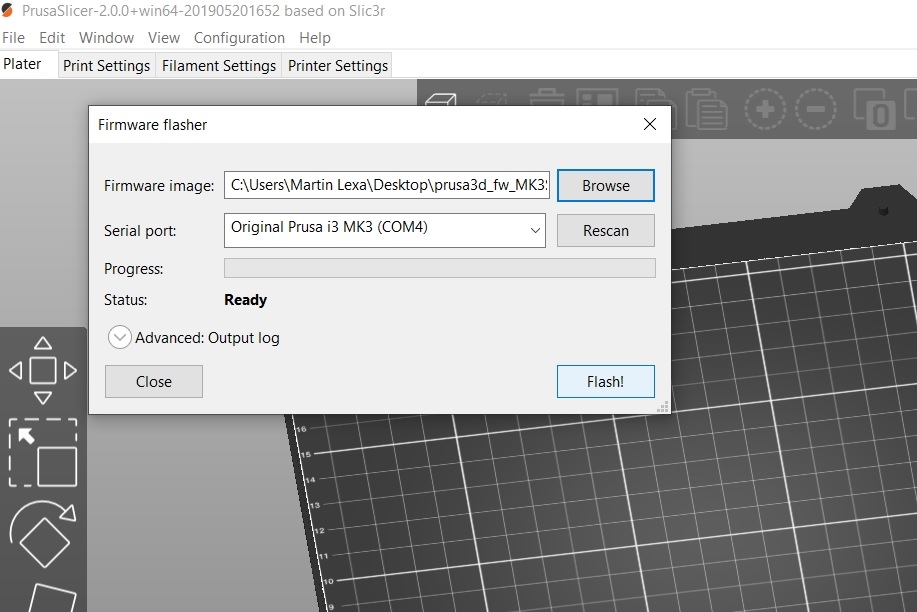Click the Firmware image path field
This screenshot has width=917, height=612.
pyautogui.click(x=387, y=185)
